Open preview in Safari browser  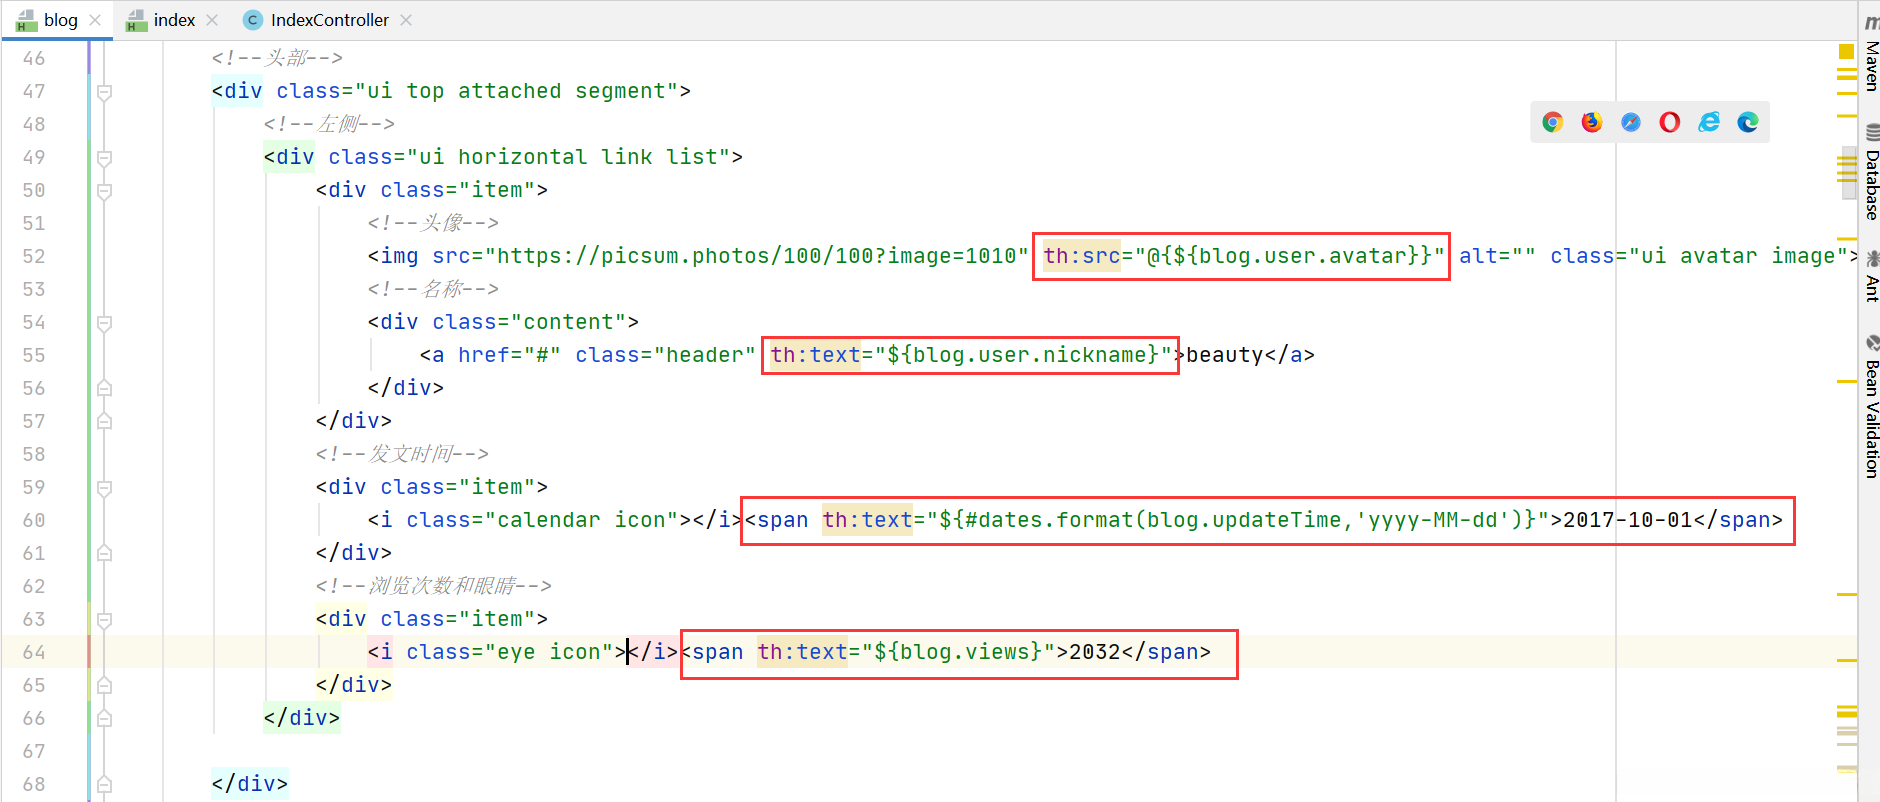(1631, 122)
